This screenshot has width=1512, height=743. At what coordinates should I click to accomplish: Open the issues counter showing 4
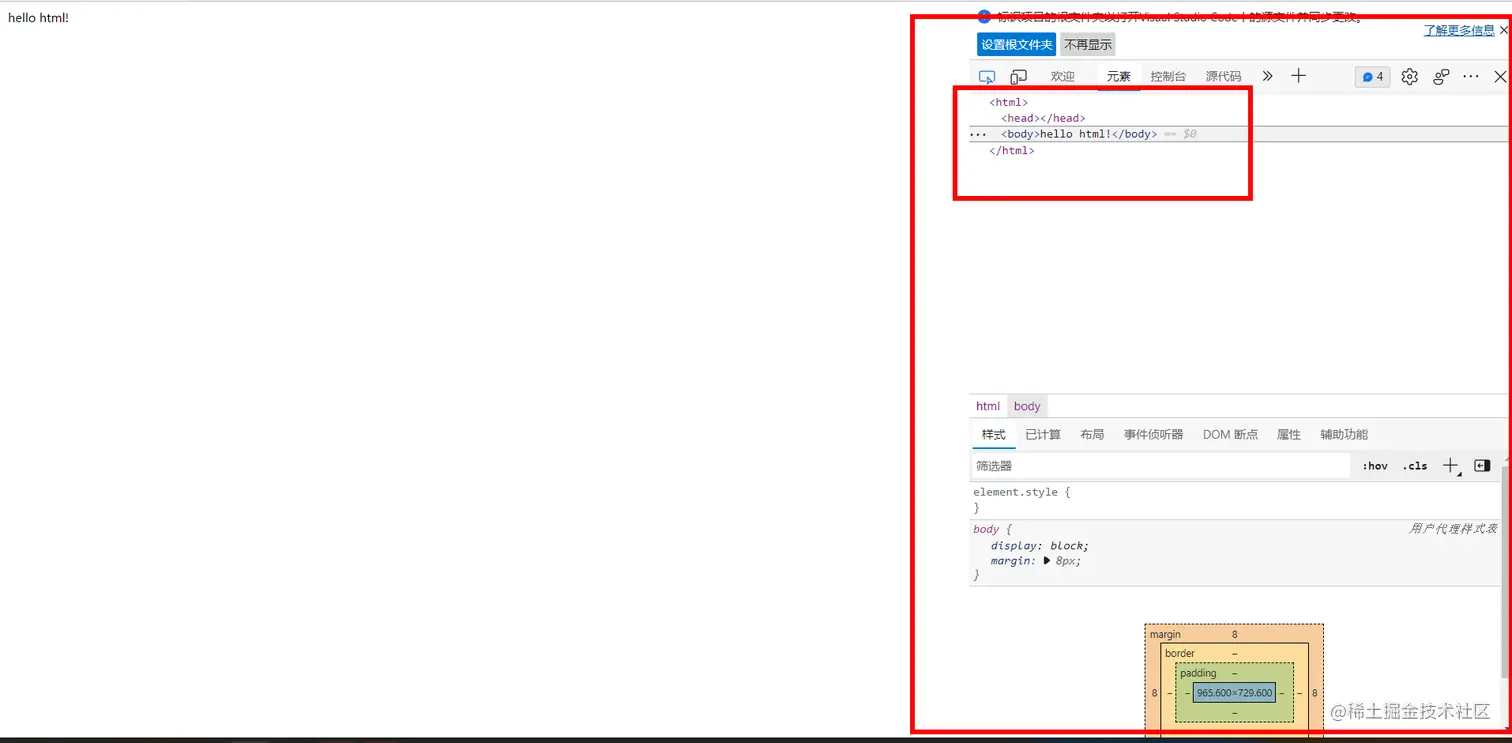[x=1372, y=77]
